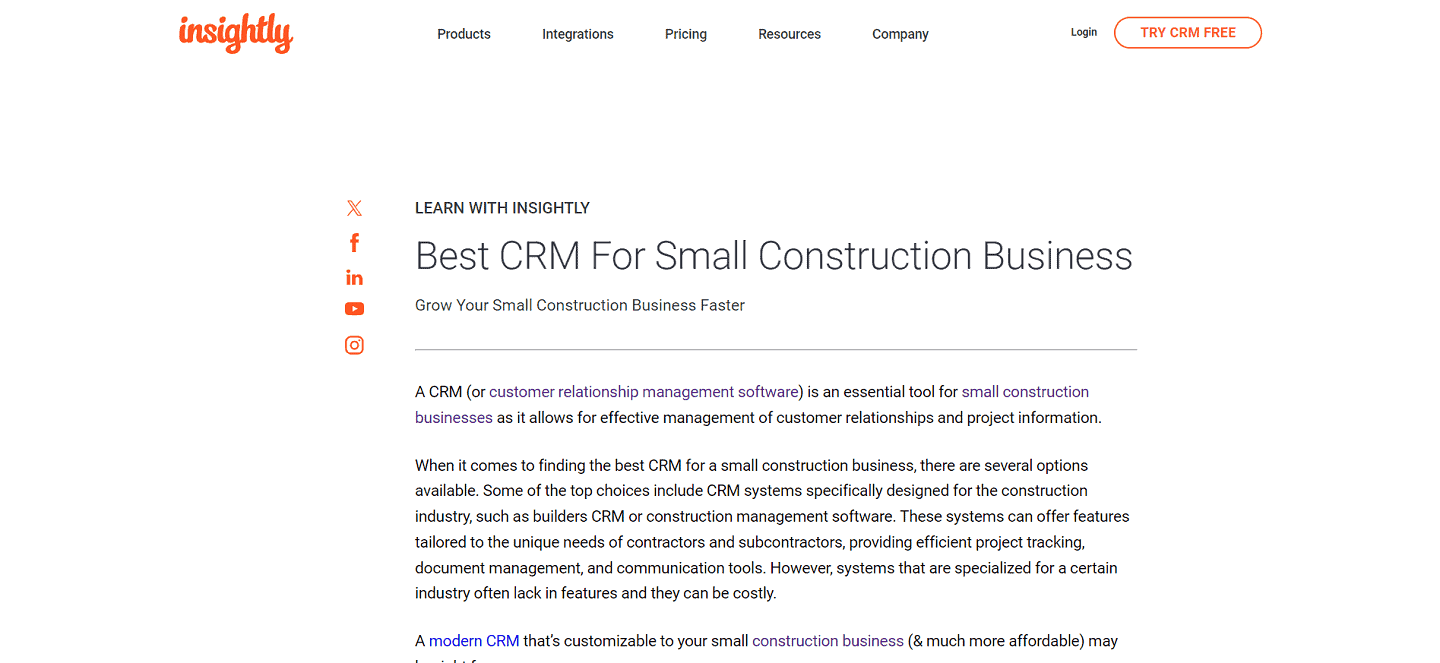Open the Resources dropdown in the navbar

click(x=789, y=34)
